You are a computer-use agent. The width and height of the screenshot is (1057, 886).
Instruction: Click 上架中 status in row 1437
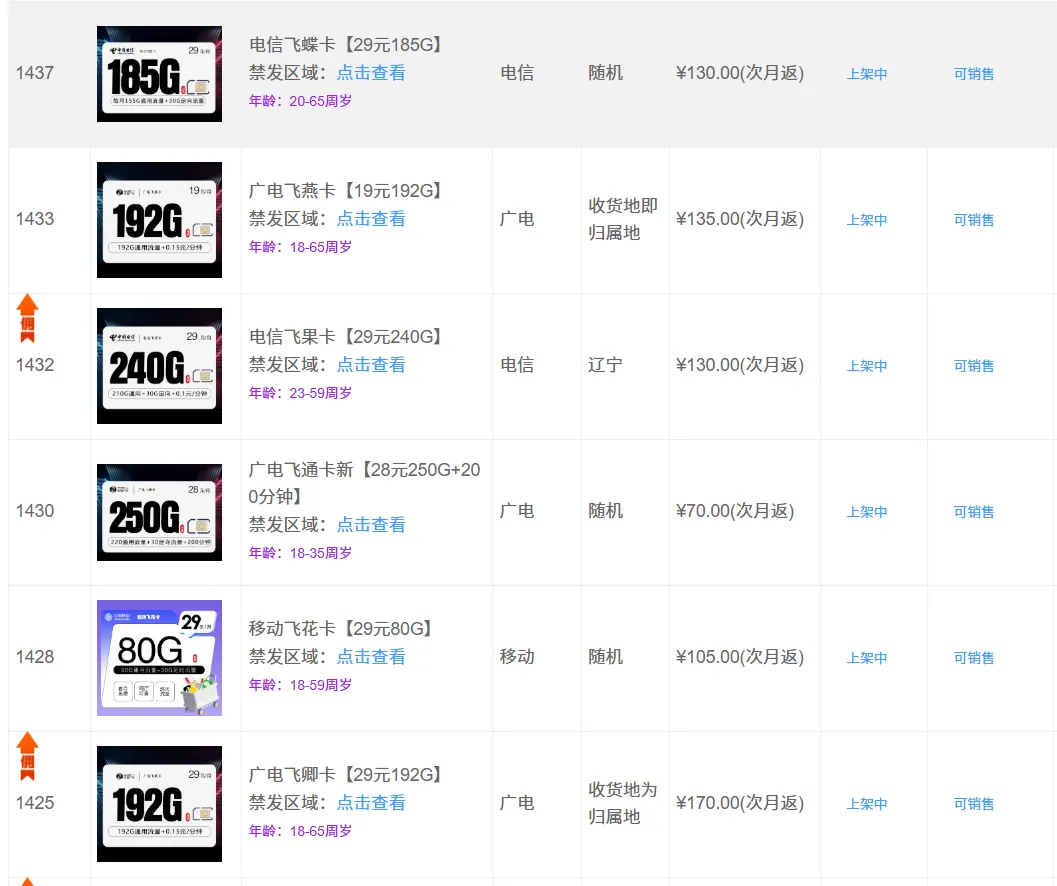coord(867,73)
